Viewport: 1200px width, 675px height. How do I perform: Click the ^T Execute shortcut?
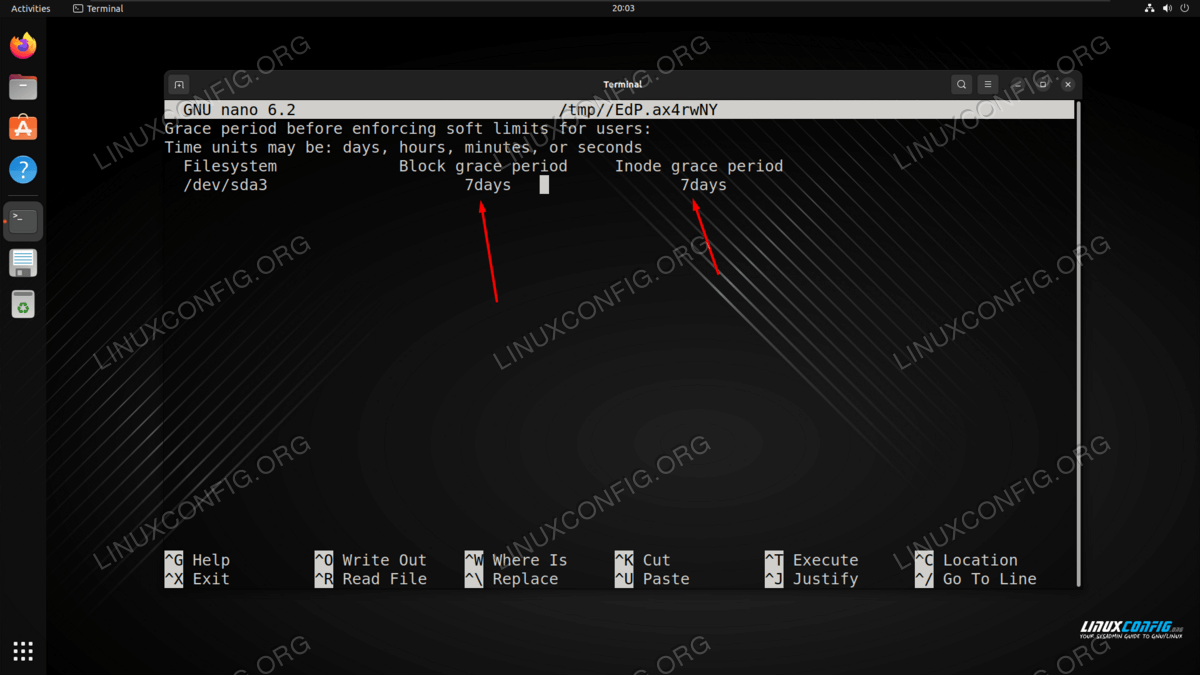click(x=811, y=560)
